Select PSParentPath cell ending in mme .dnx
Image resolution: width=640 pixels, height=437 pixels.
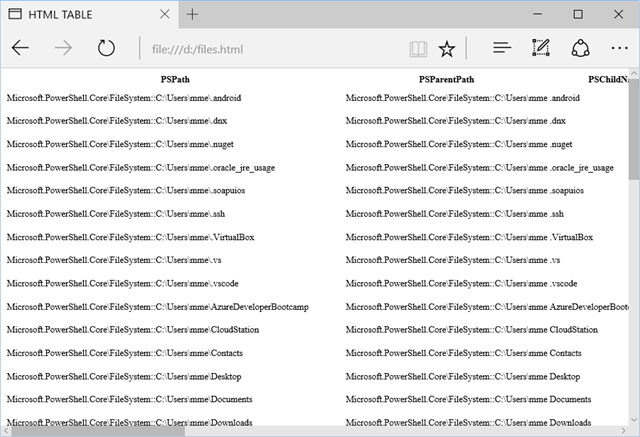coord(456,121)
